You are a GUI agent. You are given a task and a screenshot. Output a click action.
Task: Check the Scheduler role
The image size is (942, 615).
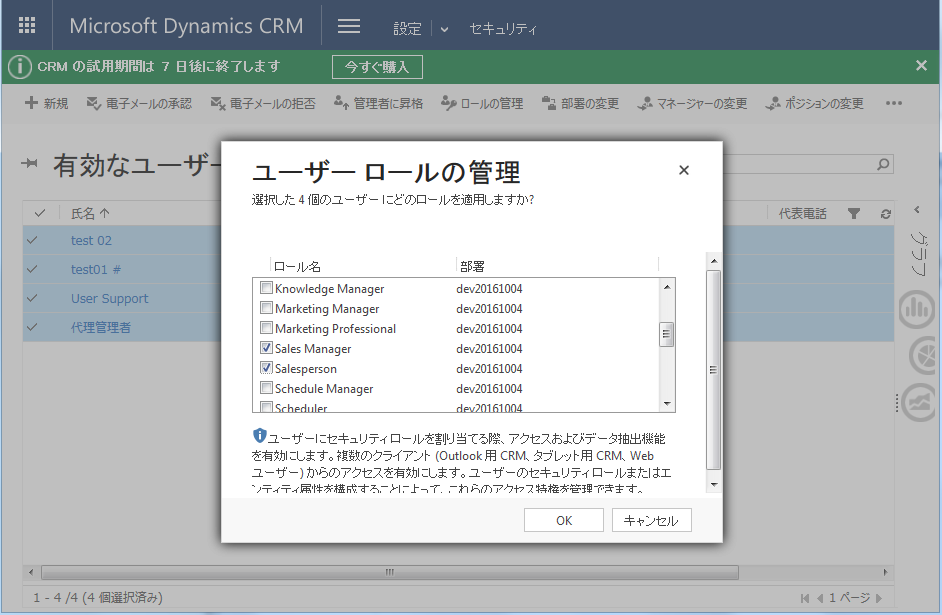(266, 407)
